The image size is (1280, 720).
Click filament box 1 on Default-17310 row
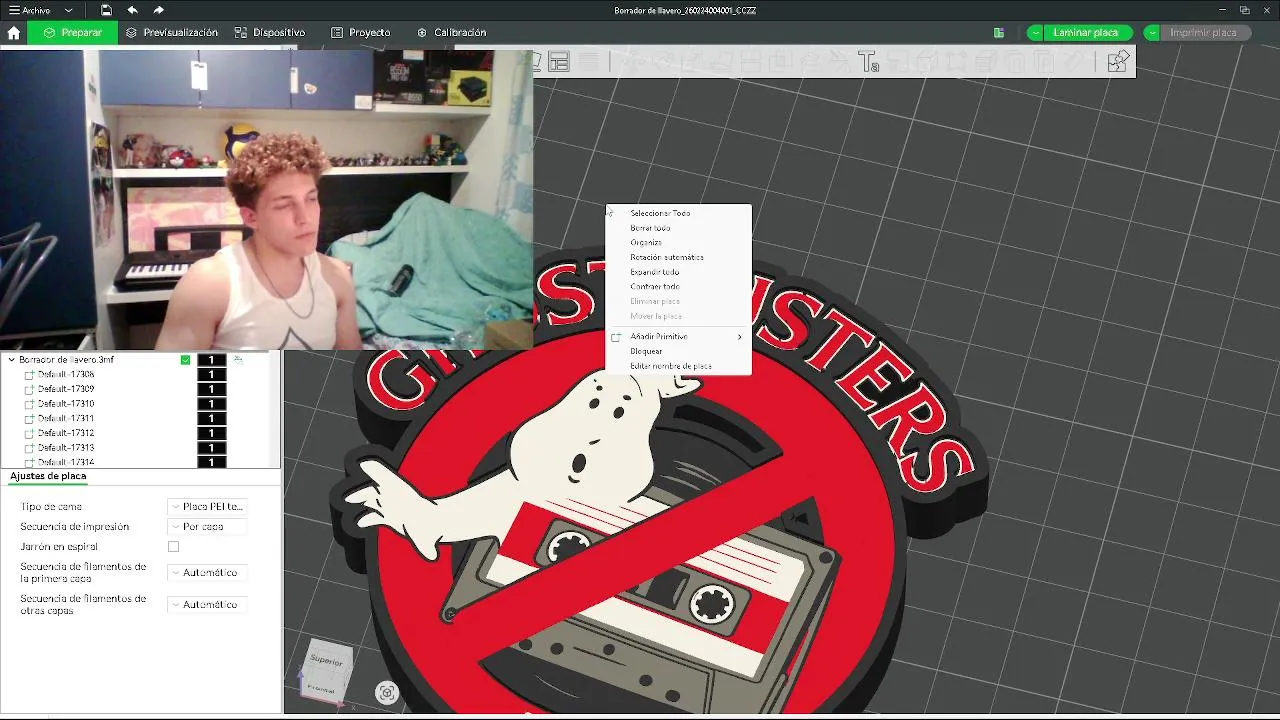tap(212, 404)
